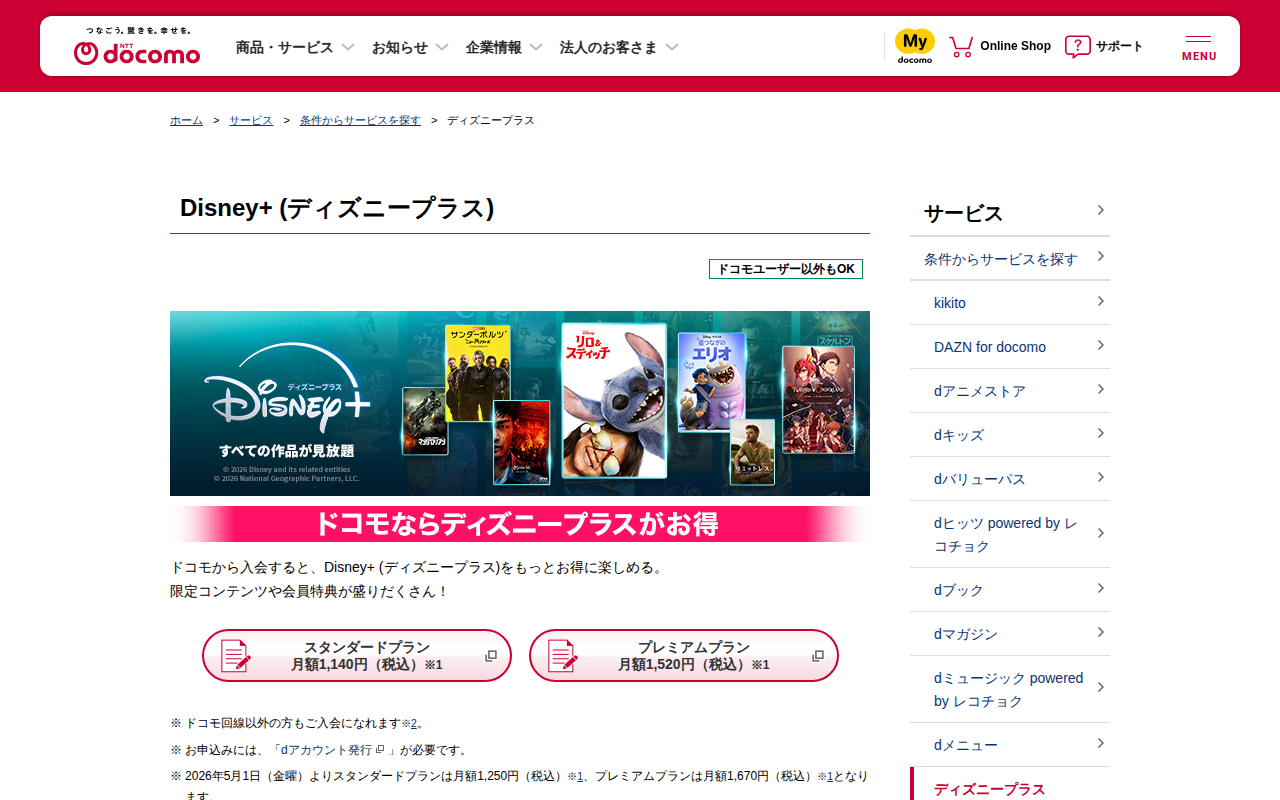The image size is (1280, 800).
Task: Select dキッズ from the sidebar
Action: (1010, 435)
